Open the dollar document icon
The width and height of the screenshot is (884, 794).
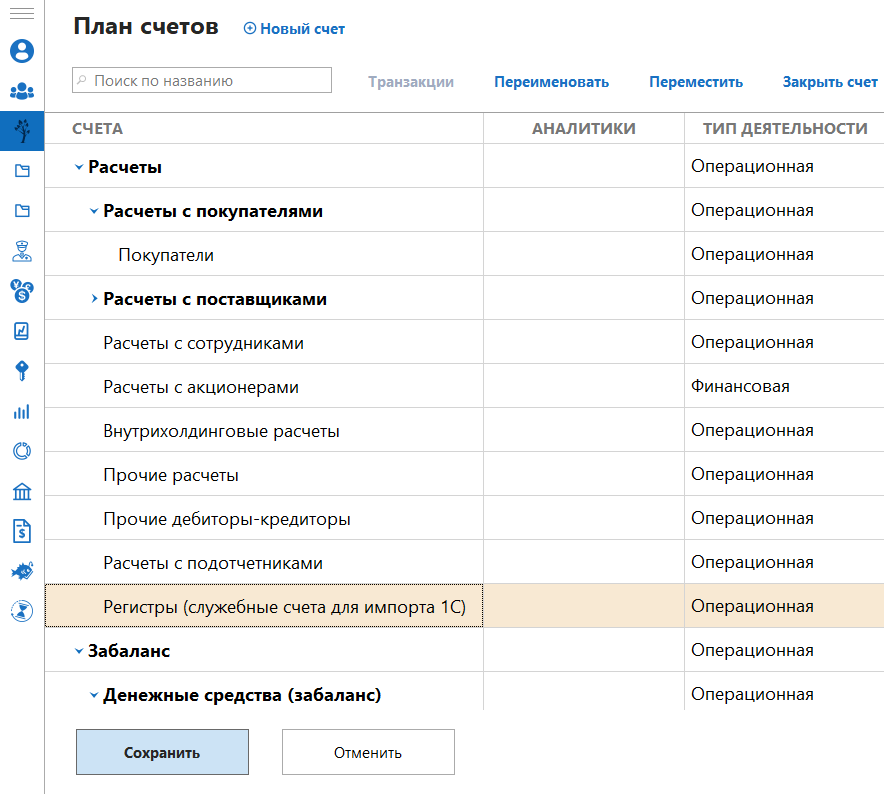[x=21, y=530]
